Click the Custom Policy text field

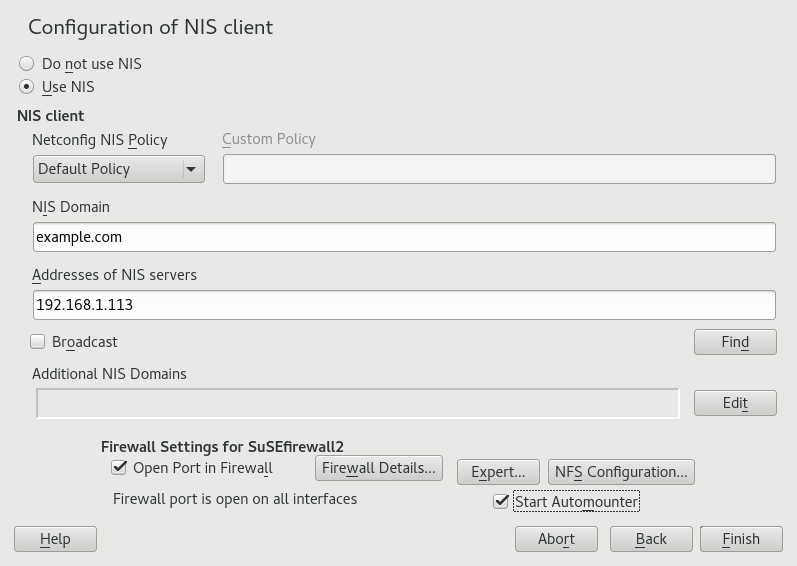tap(498, 169)
